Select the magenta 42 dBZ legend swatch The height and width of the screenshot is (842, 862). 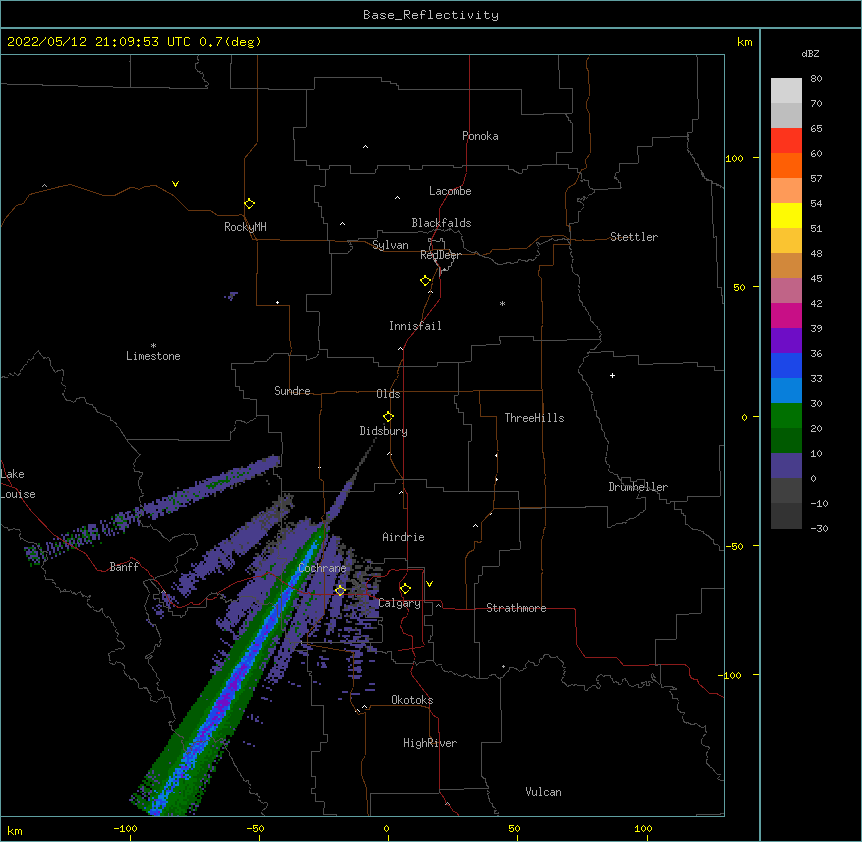(786, 315)
